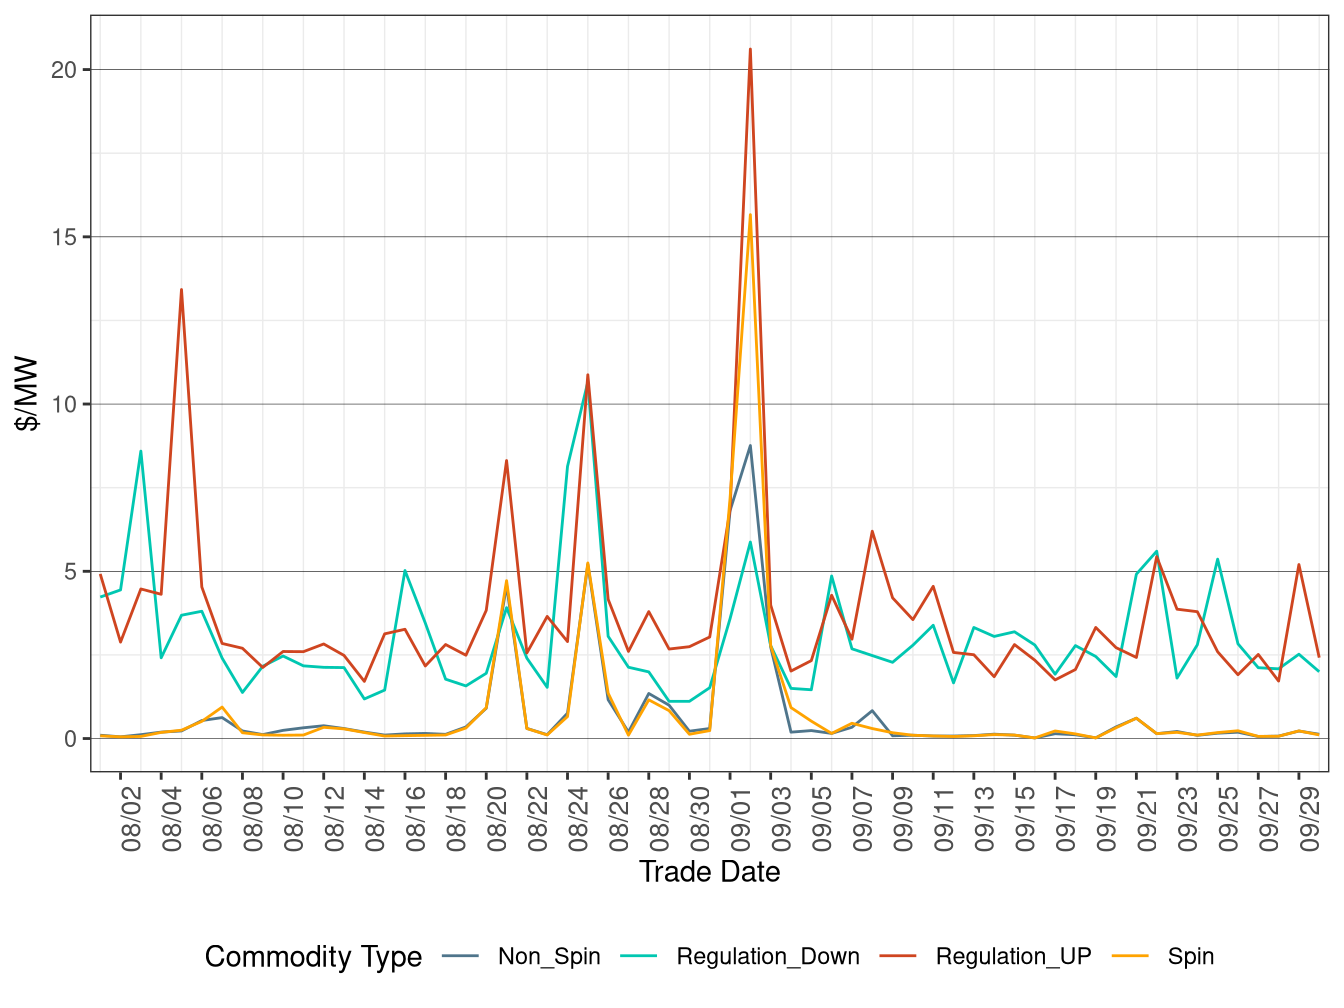Click the Trade Date axis title
1344x1008 pixels.
click(711, 872)
